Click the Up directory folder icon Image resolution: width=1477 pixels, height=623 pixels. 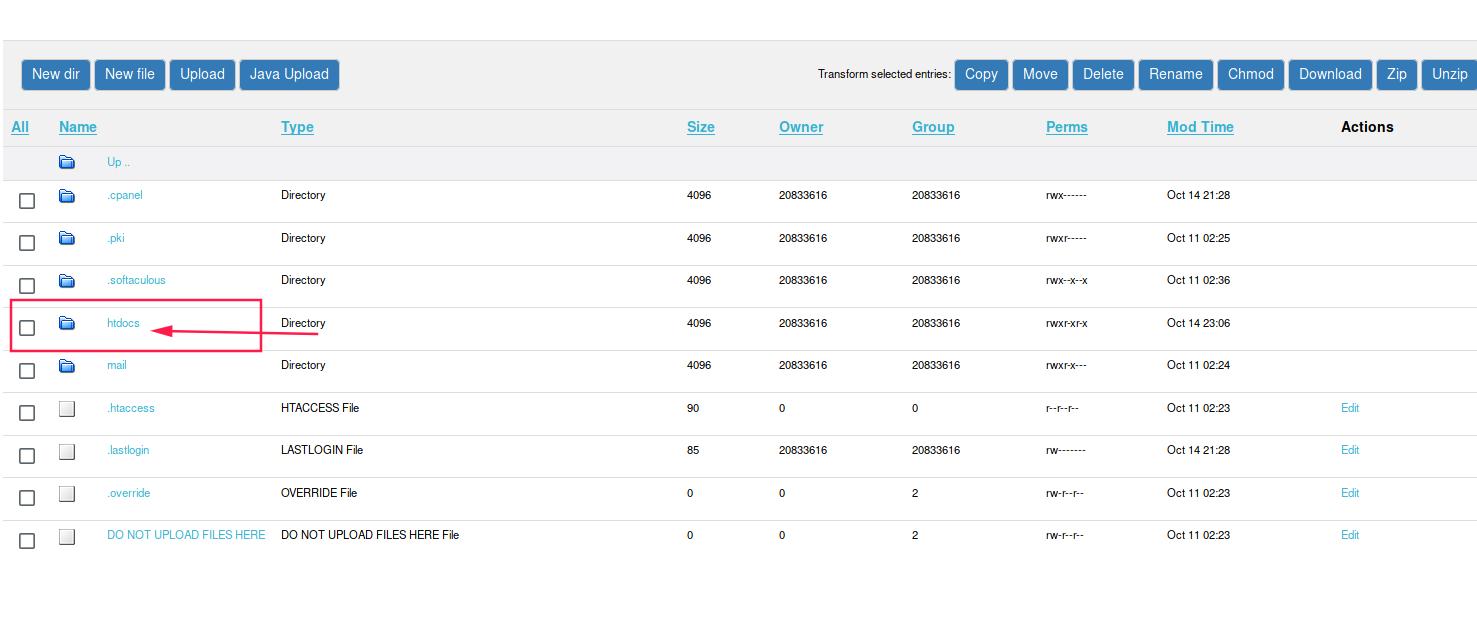point(67,162)
